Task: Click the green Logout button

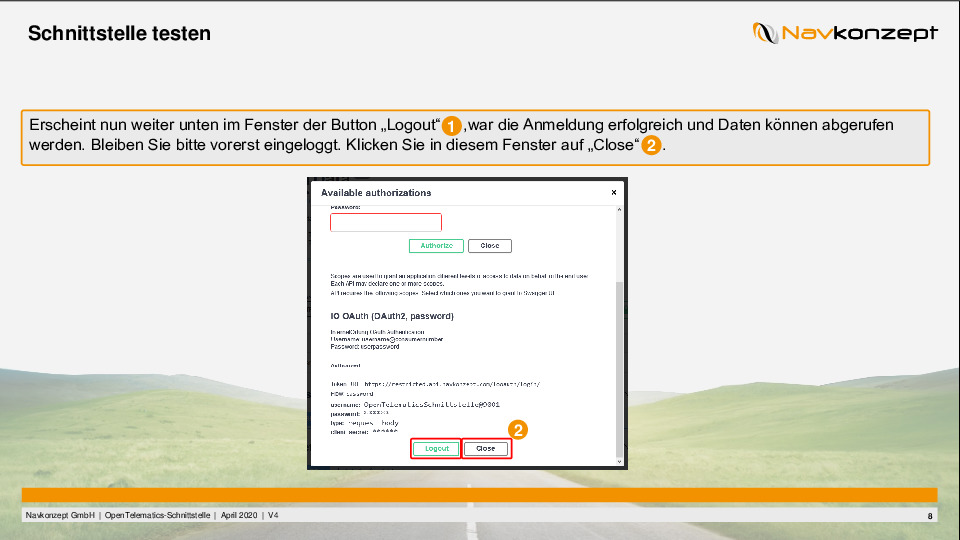Action: [436, 449]
